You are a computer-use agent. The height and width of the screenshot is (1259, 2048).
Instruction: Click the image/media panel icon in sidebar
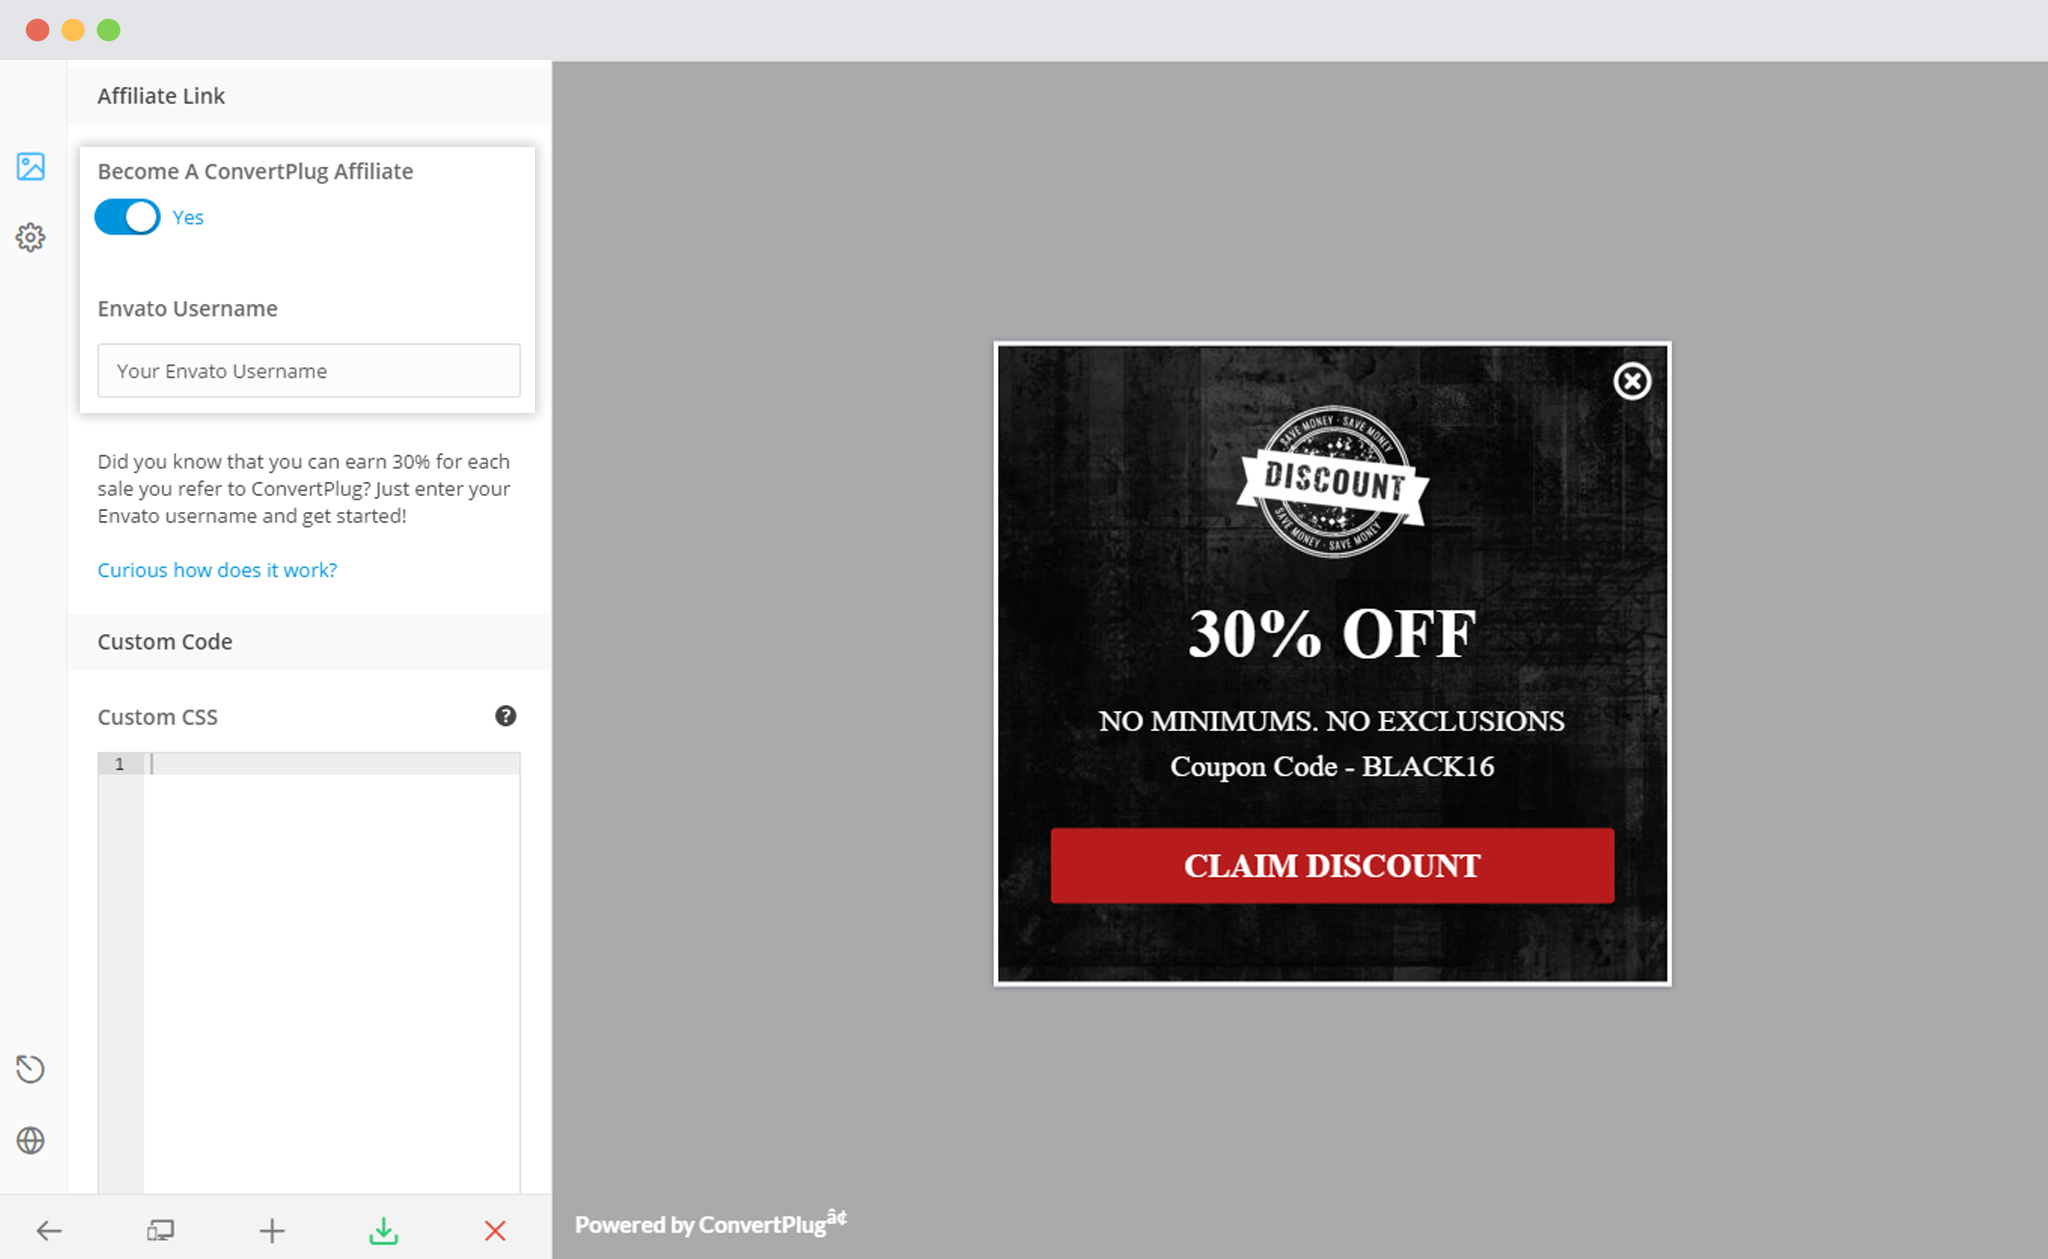[x=32, y=165]
